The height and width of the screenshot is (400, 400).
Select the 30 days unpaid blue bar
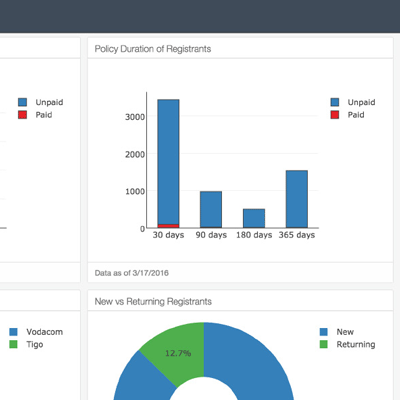click(168, 162)
